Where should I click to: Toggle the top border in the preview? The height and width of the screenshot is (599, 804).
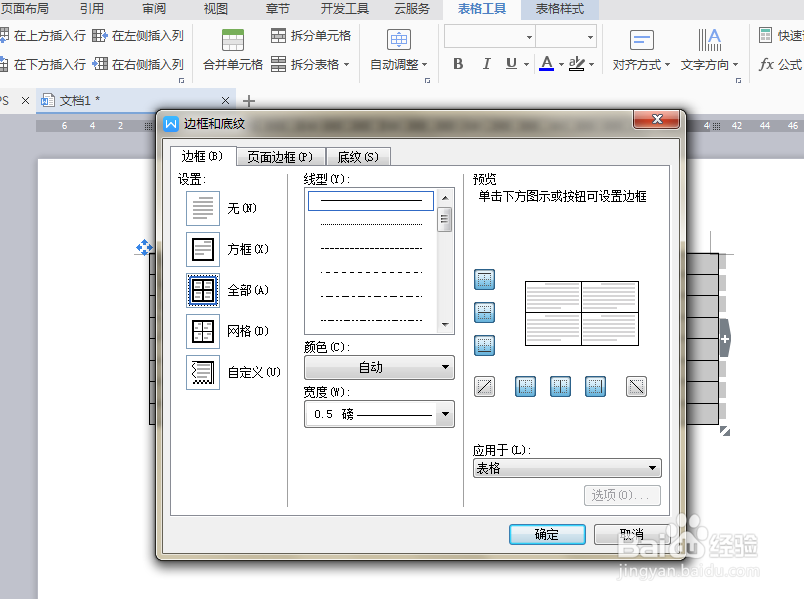pos(484,279)
